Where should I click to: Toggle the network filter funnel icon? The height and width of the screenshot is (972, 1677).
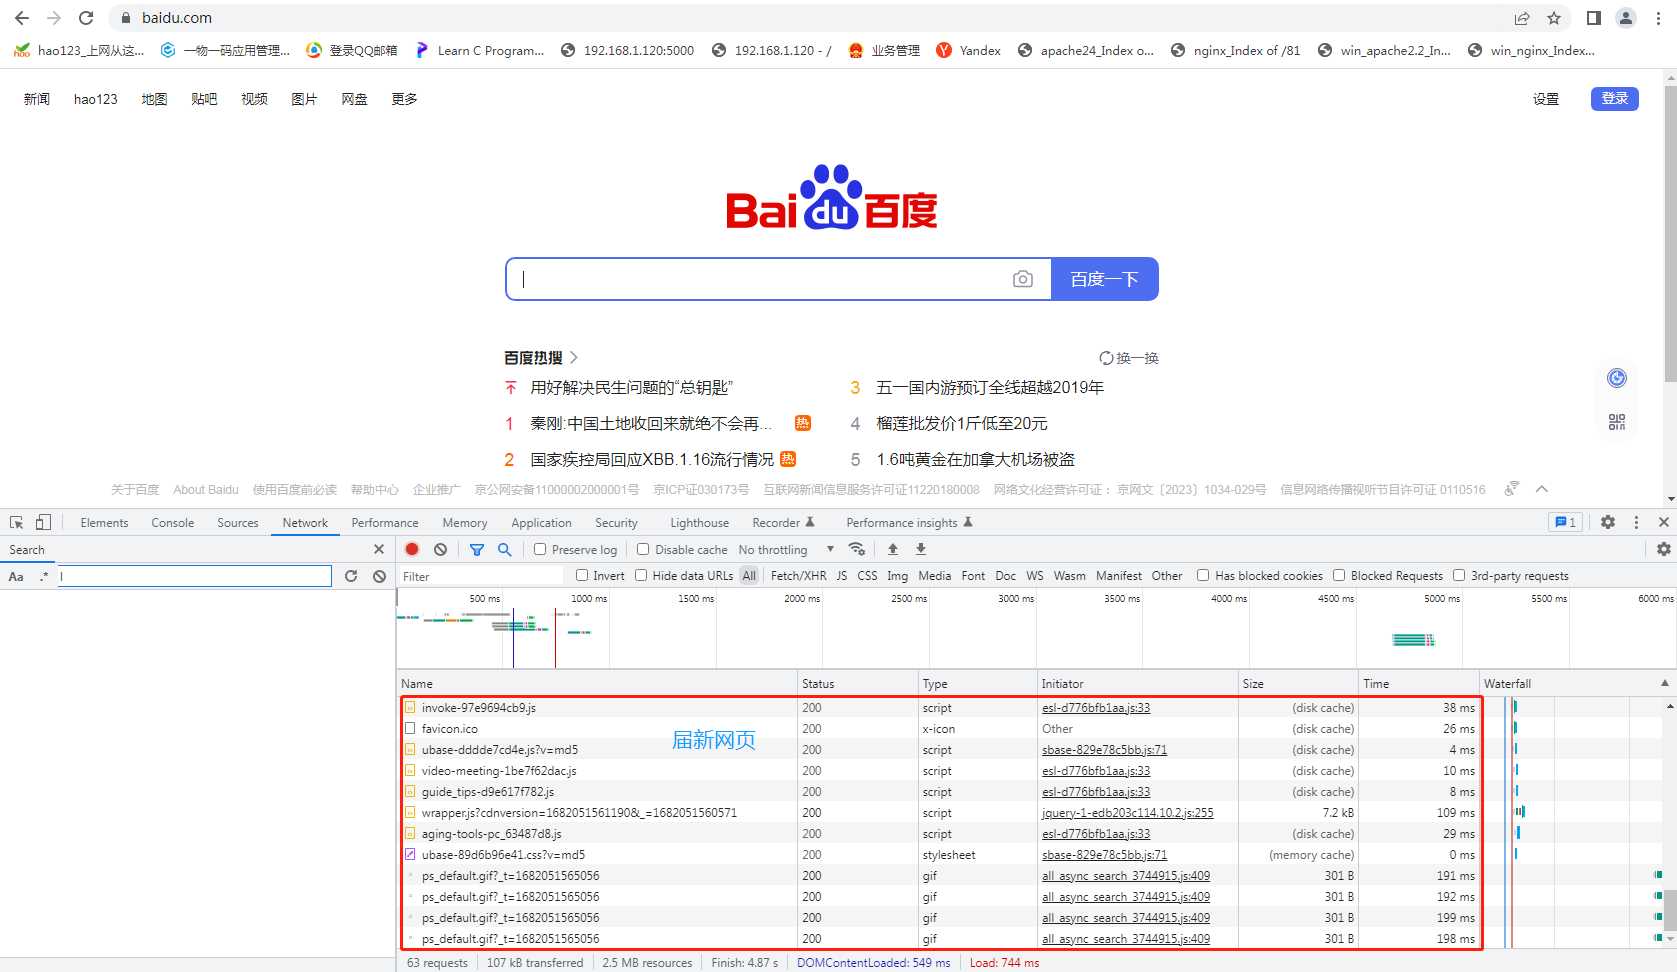tap(477, 549)
